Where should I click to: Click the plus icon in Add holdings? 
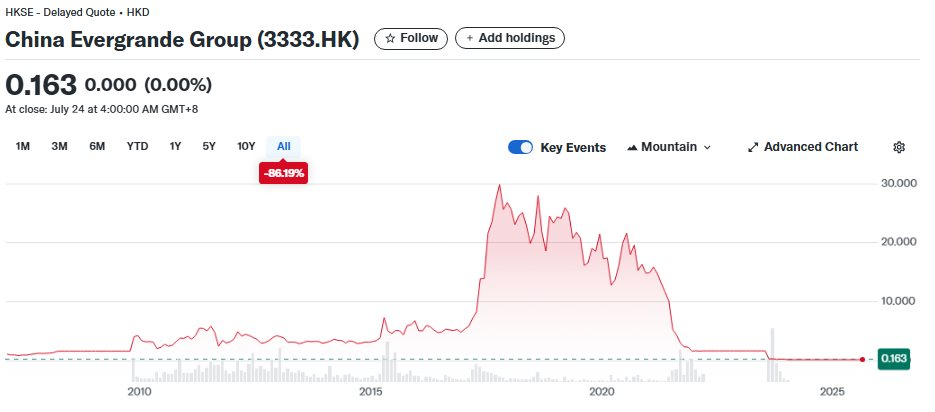coord(470,38)
